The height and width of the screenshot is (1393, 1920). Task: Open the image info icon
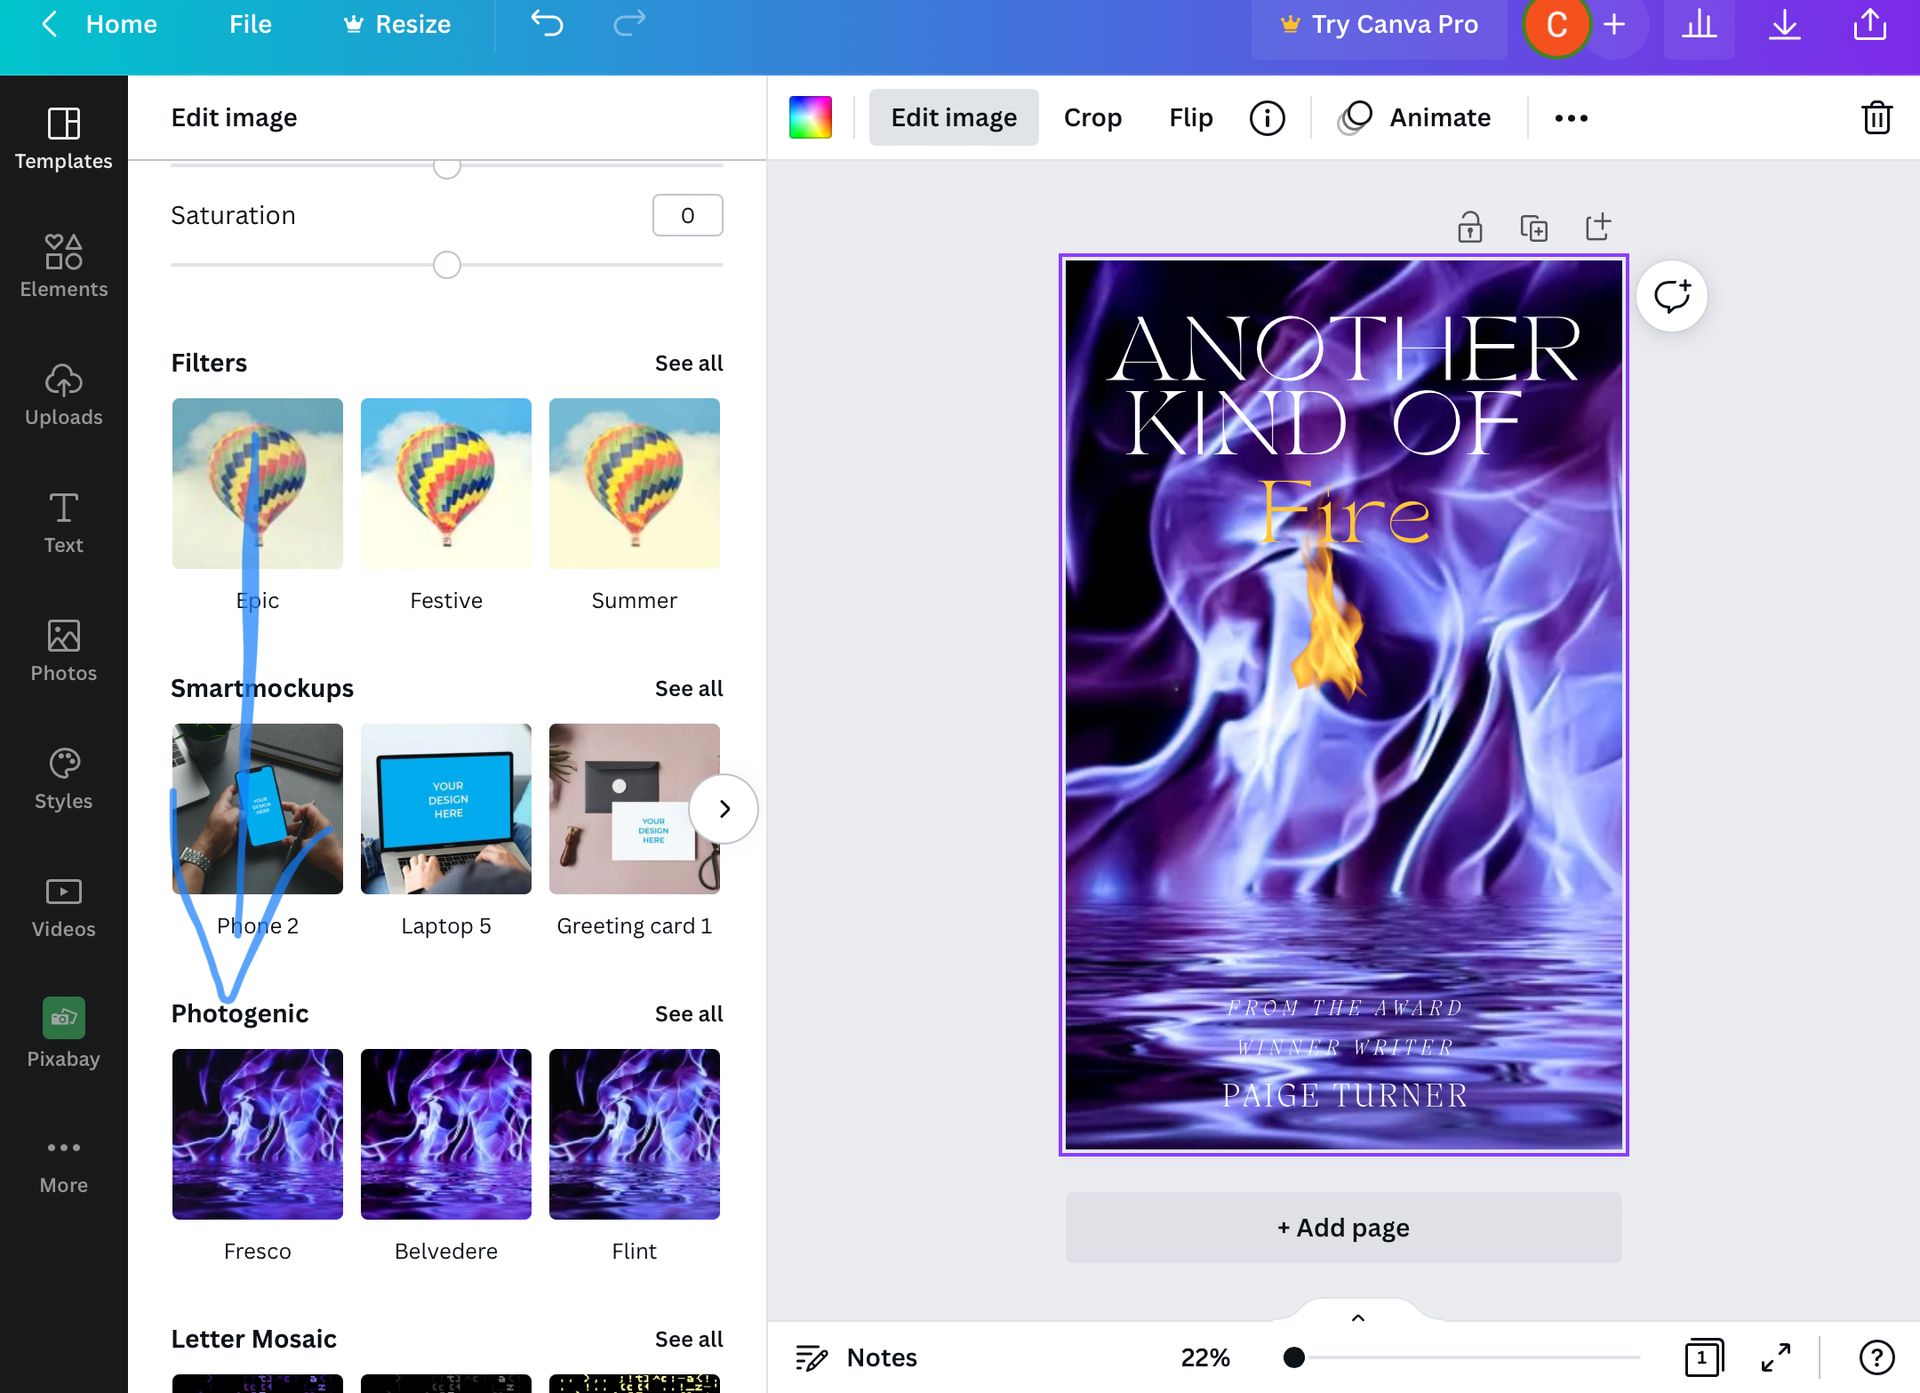(x=1267, y=118)
